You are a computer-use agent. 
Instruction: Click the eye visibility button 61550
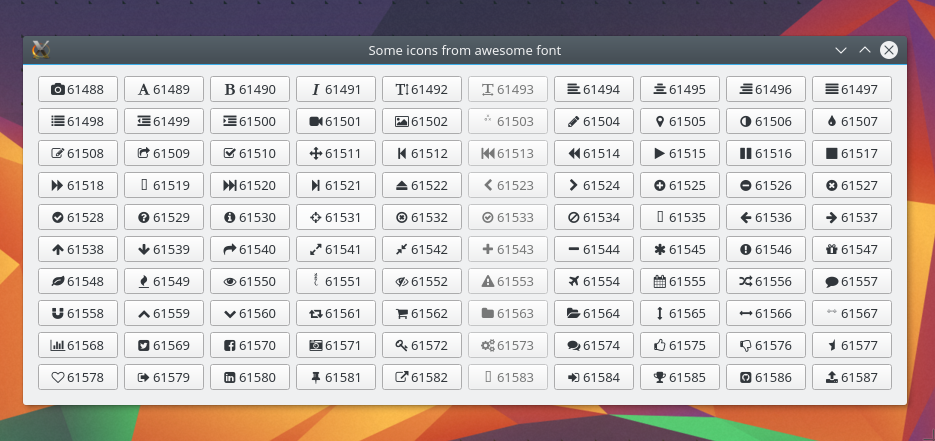tap(250, 282)
